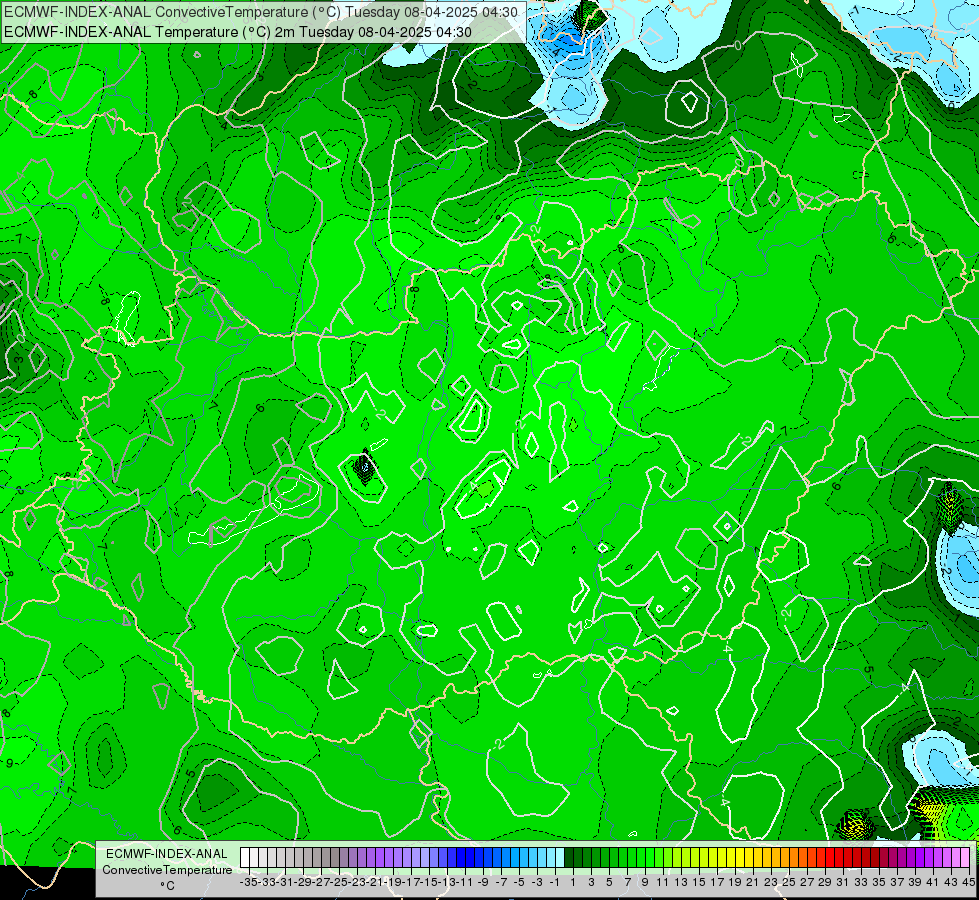Click the '29' value on the legend scale

point(824,883)
